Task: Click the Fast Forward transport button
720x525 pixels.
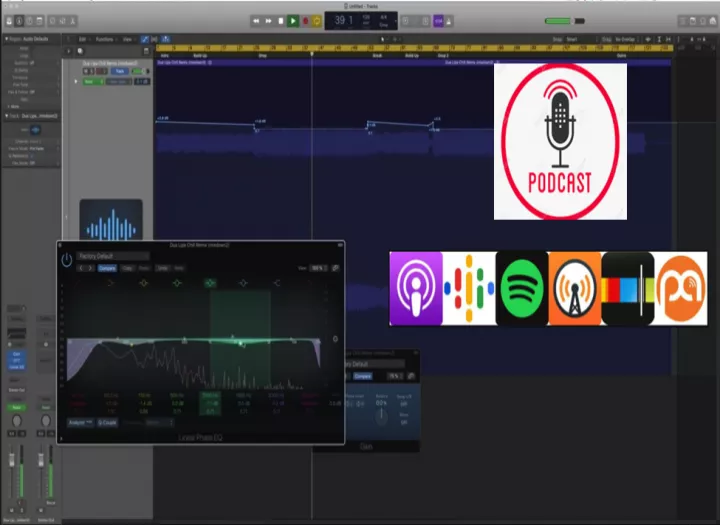Action: tap(269, 21)
